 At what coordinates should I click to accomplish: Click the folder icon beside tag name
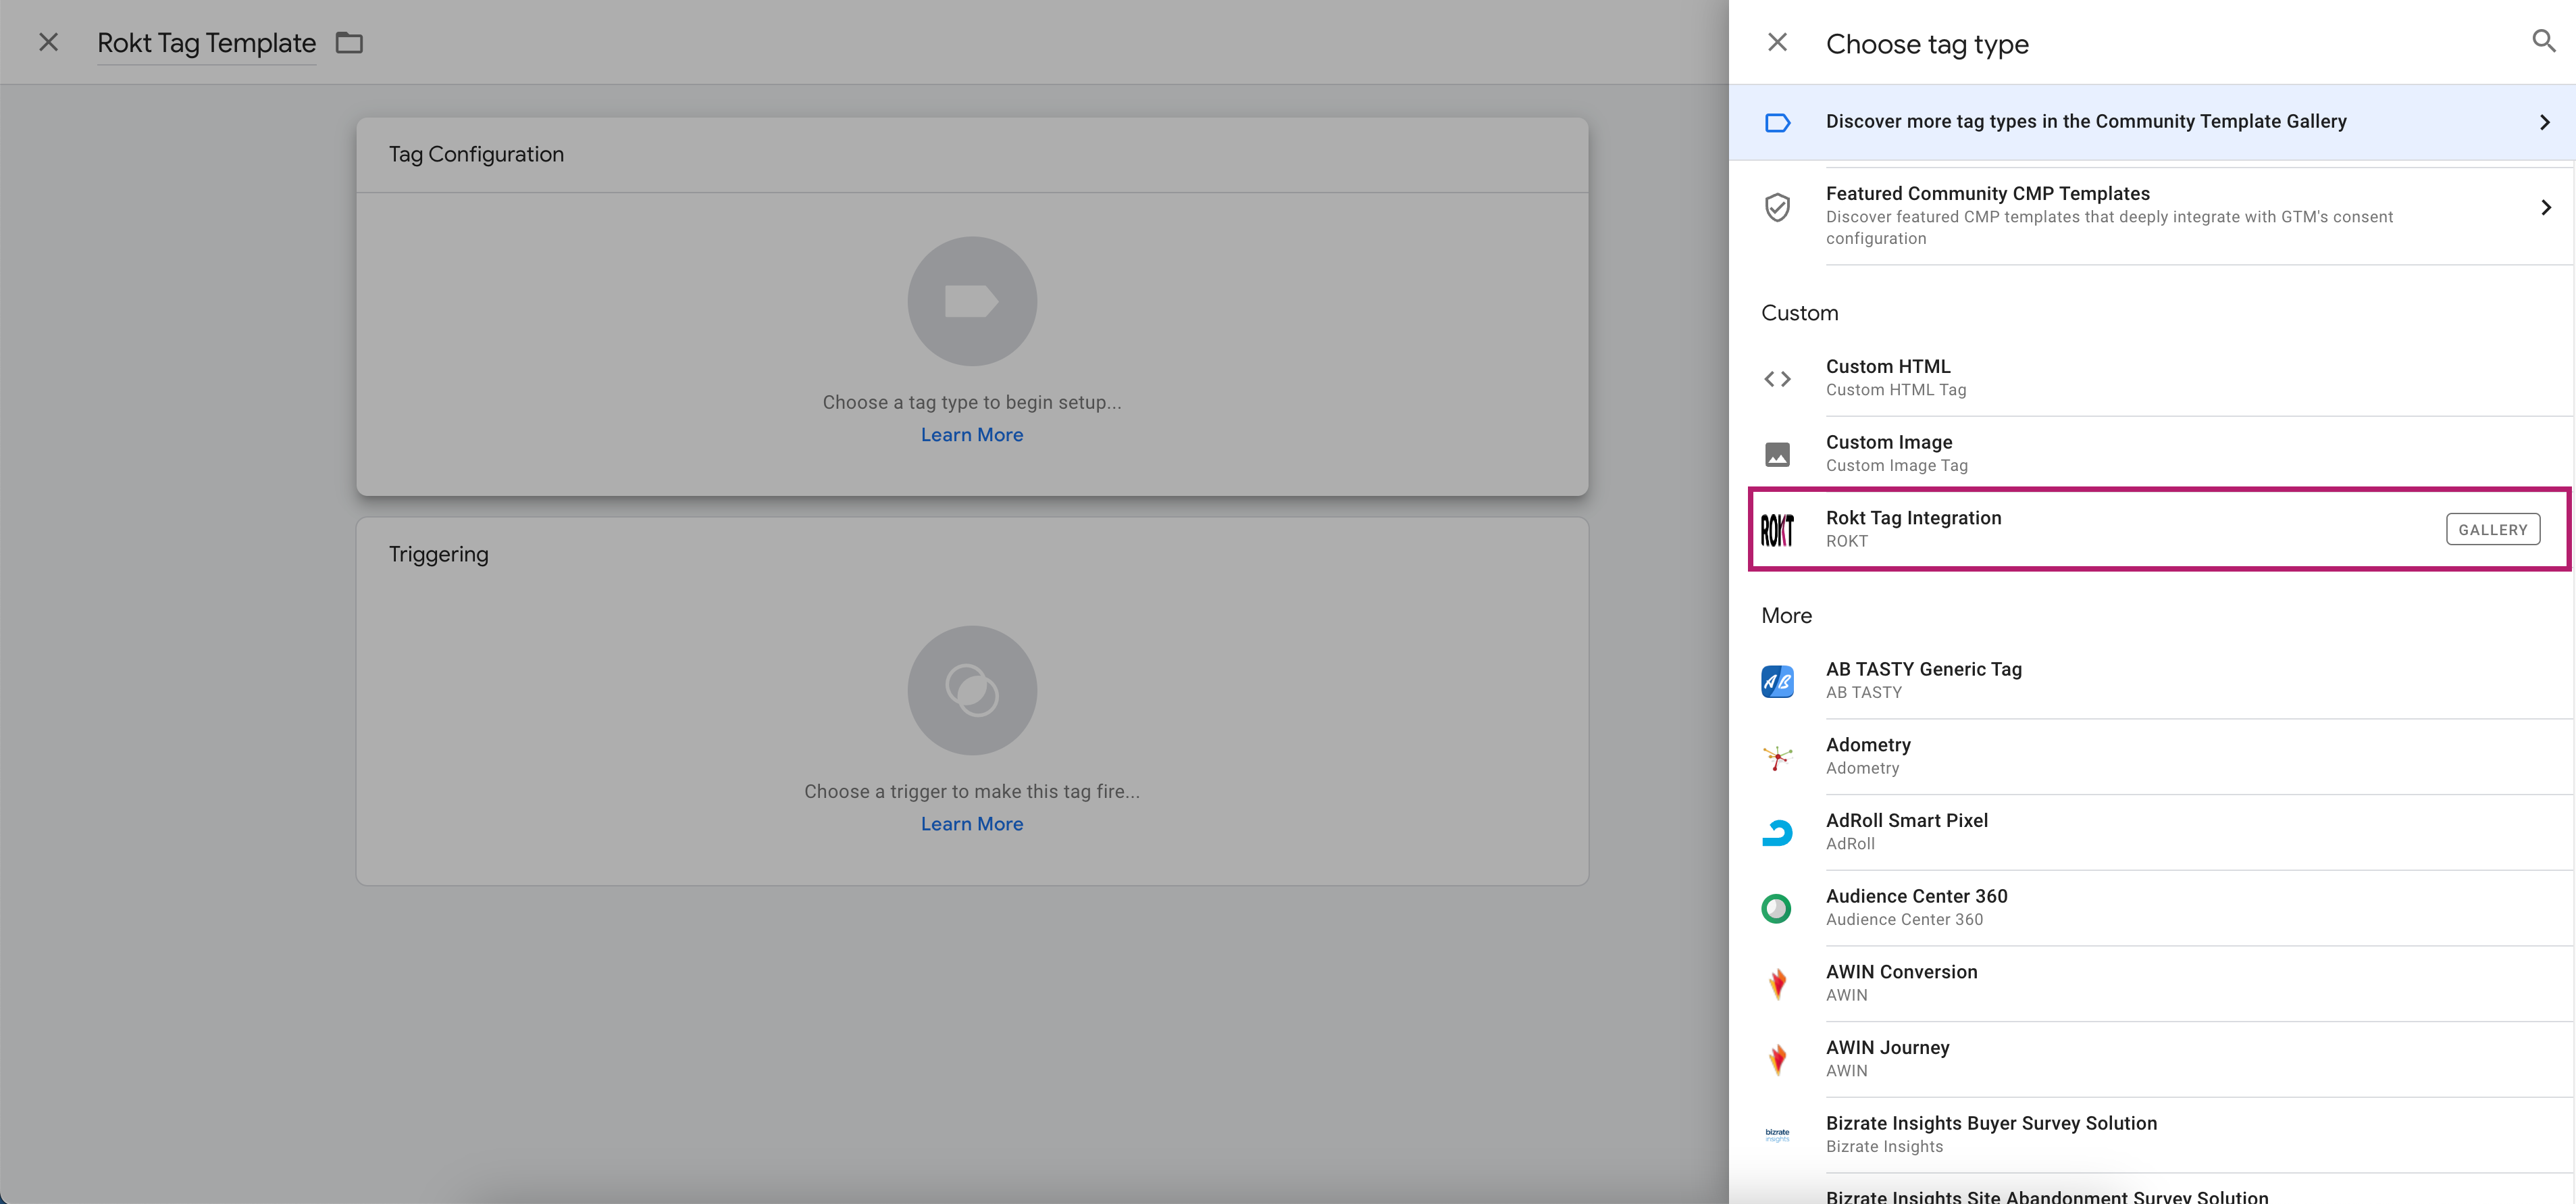[349, 42]
